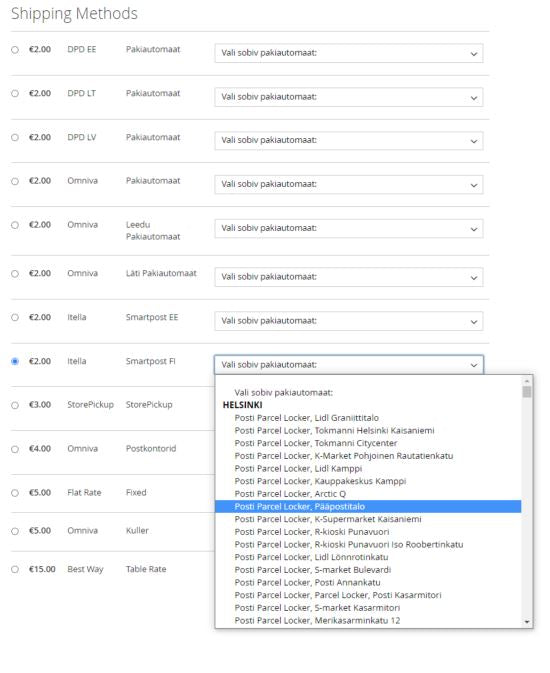The height and width of the screenshot is (673, 550).
Task: Select Posti Parcel Locker, S-market Bulevardi
Action: (x=368, y=570)
